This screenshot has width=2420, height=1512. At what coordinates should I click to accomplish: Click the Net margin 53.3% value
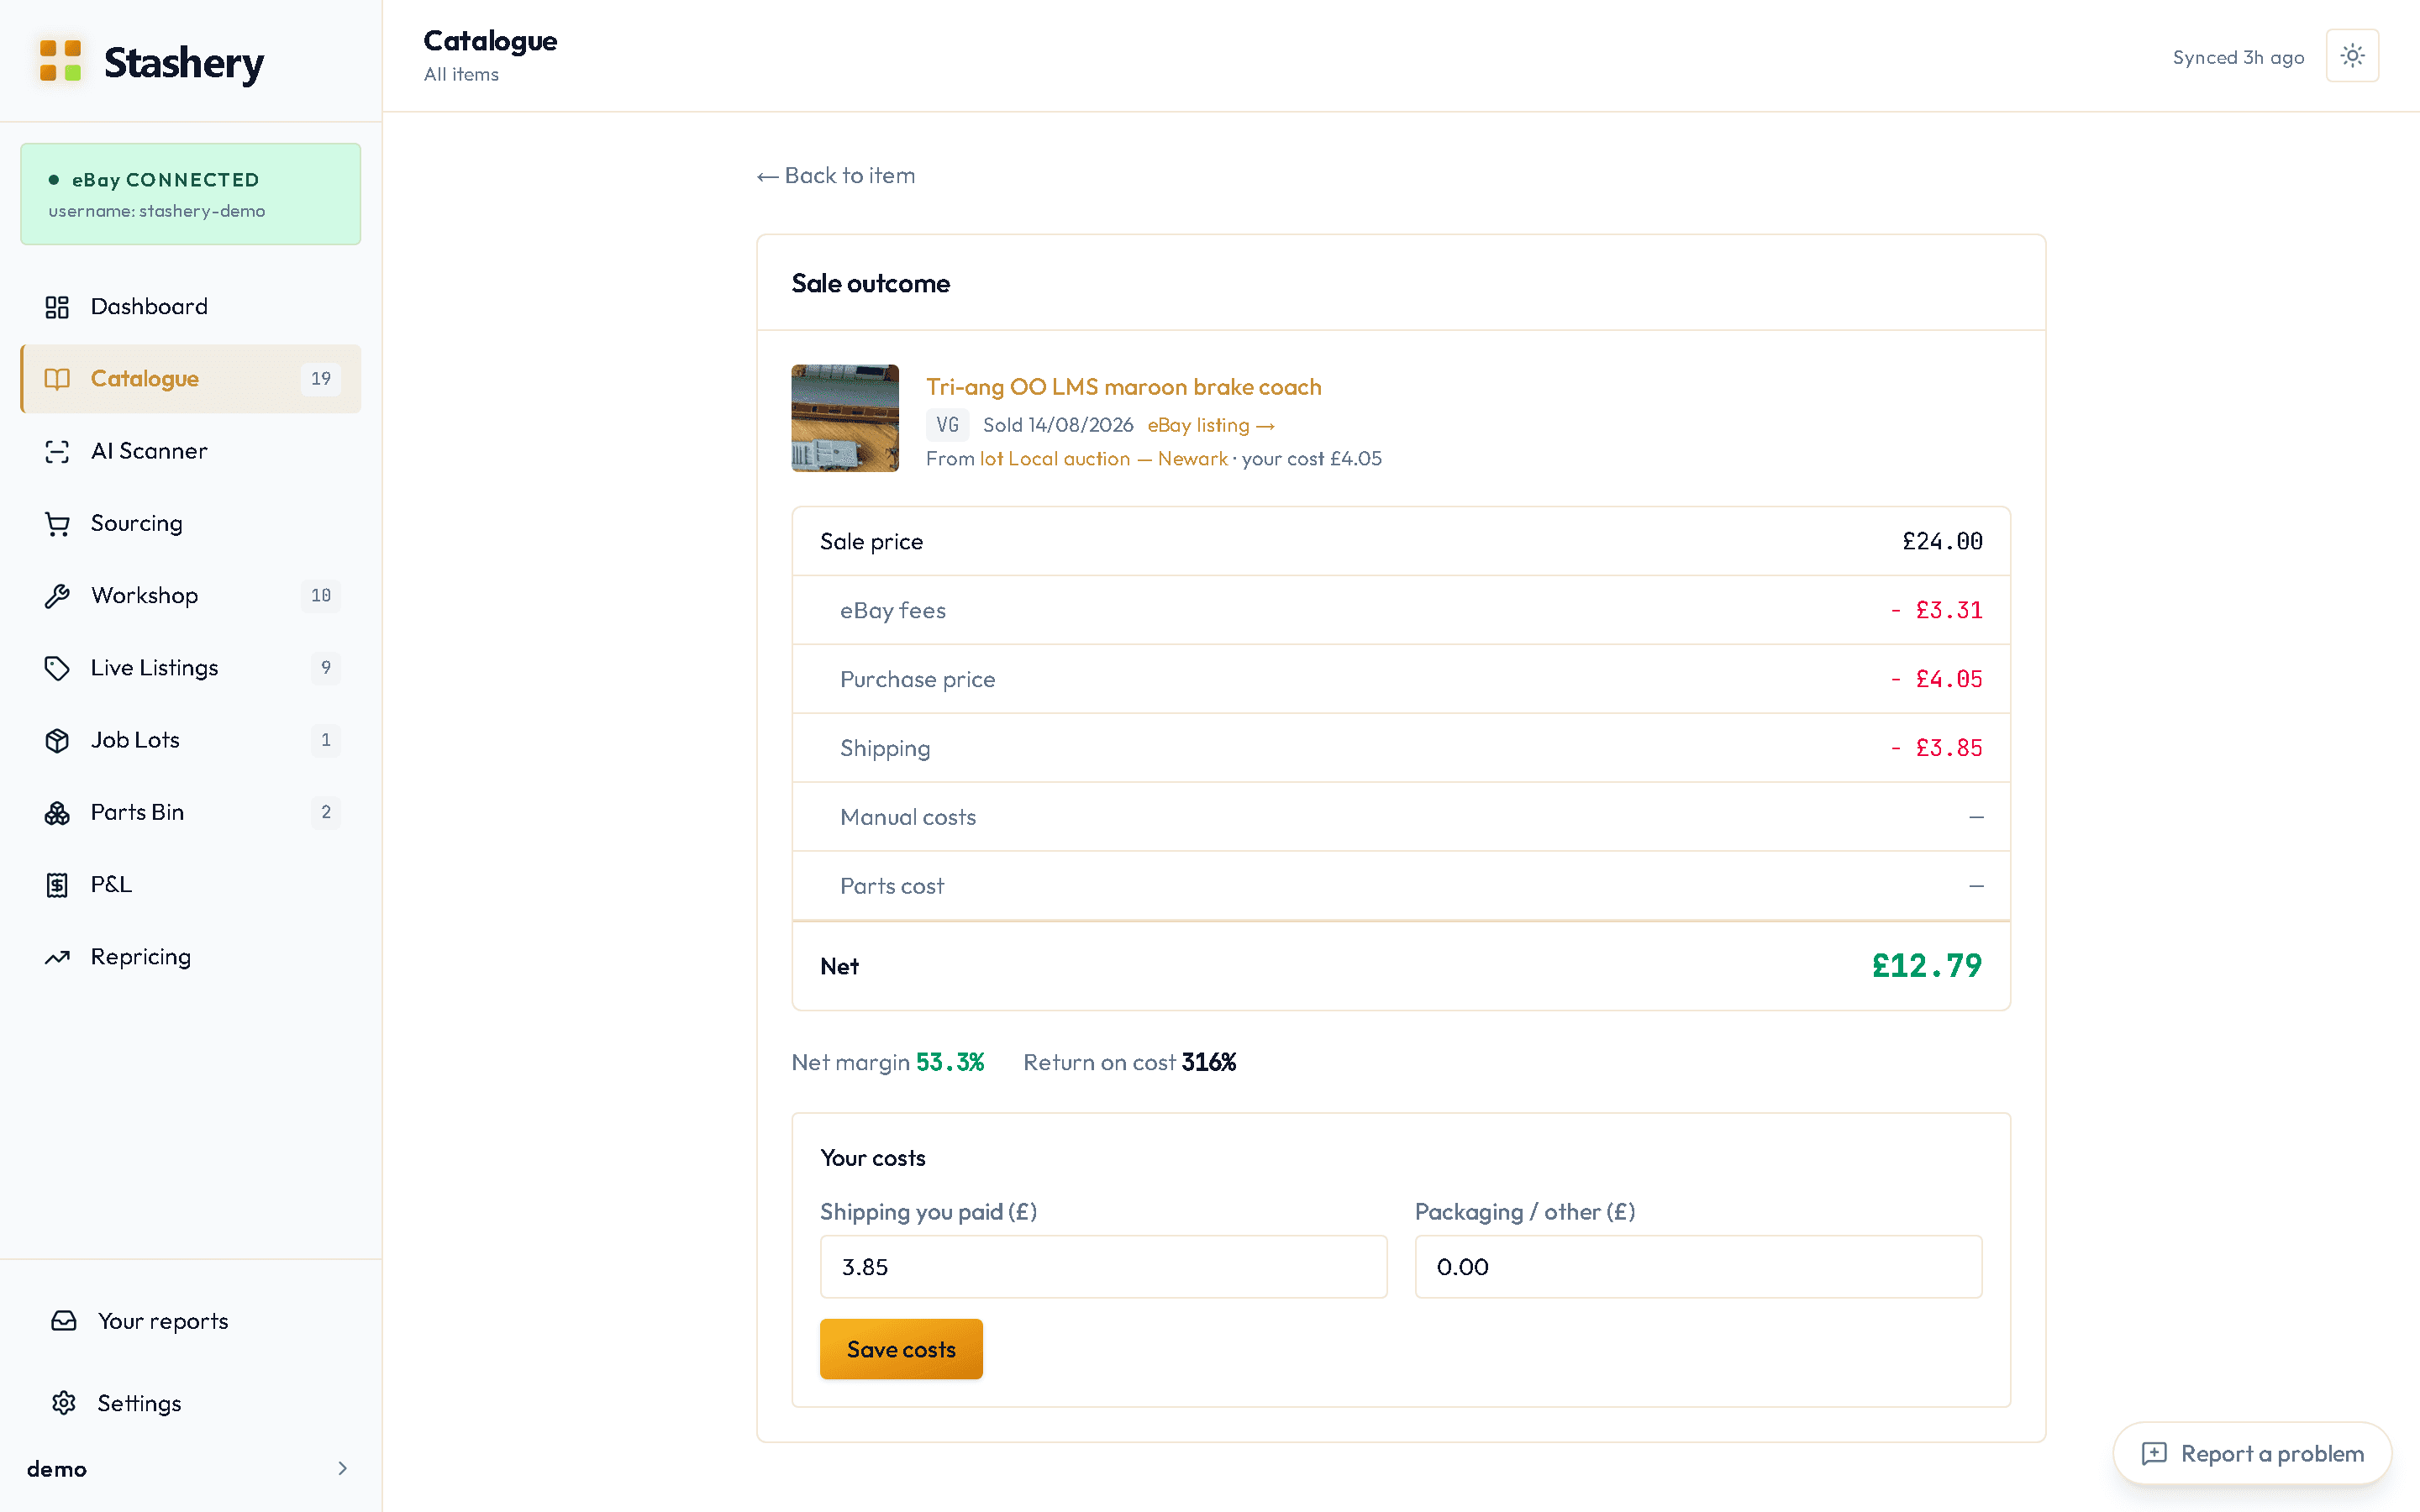click(x=950, y=1062)
